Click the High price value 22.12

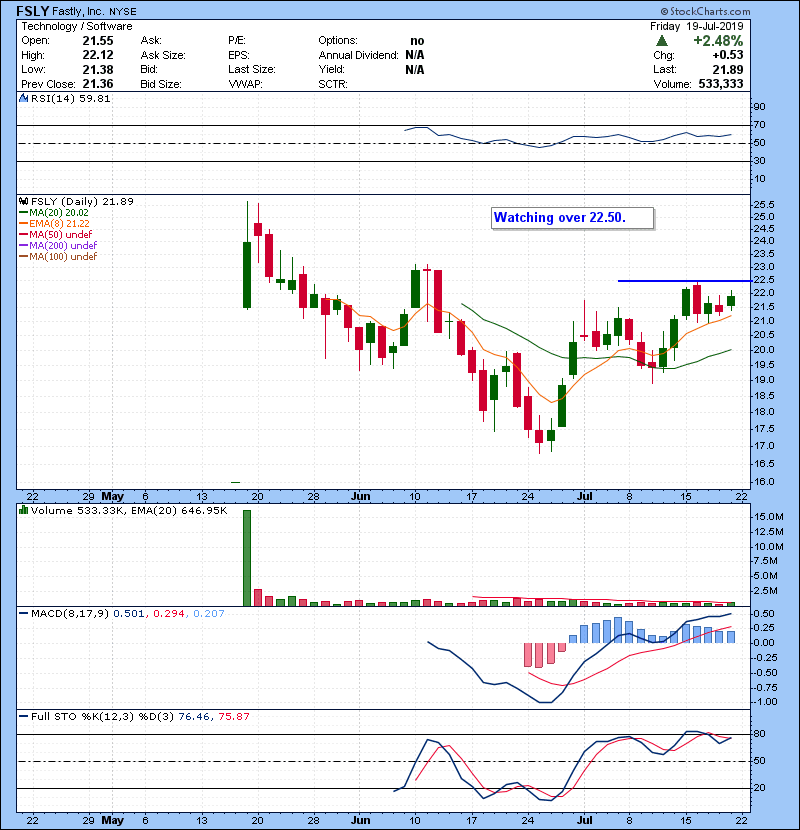(98, 55)
